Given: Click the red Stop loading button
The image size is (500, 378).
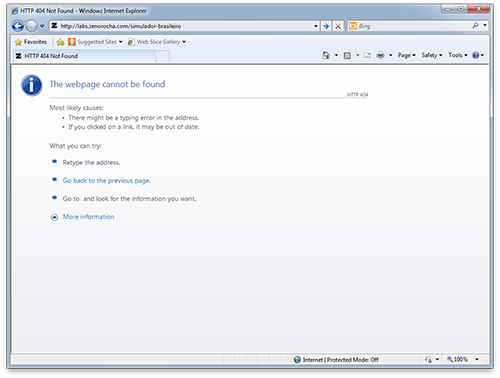Looking at the screenshot, I should pos(338,26).
